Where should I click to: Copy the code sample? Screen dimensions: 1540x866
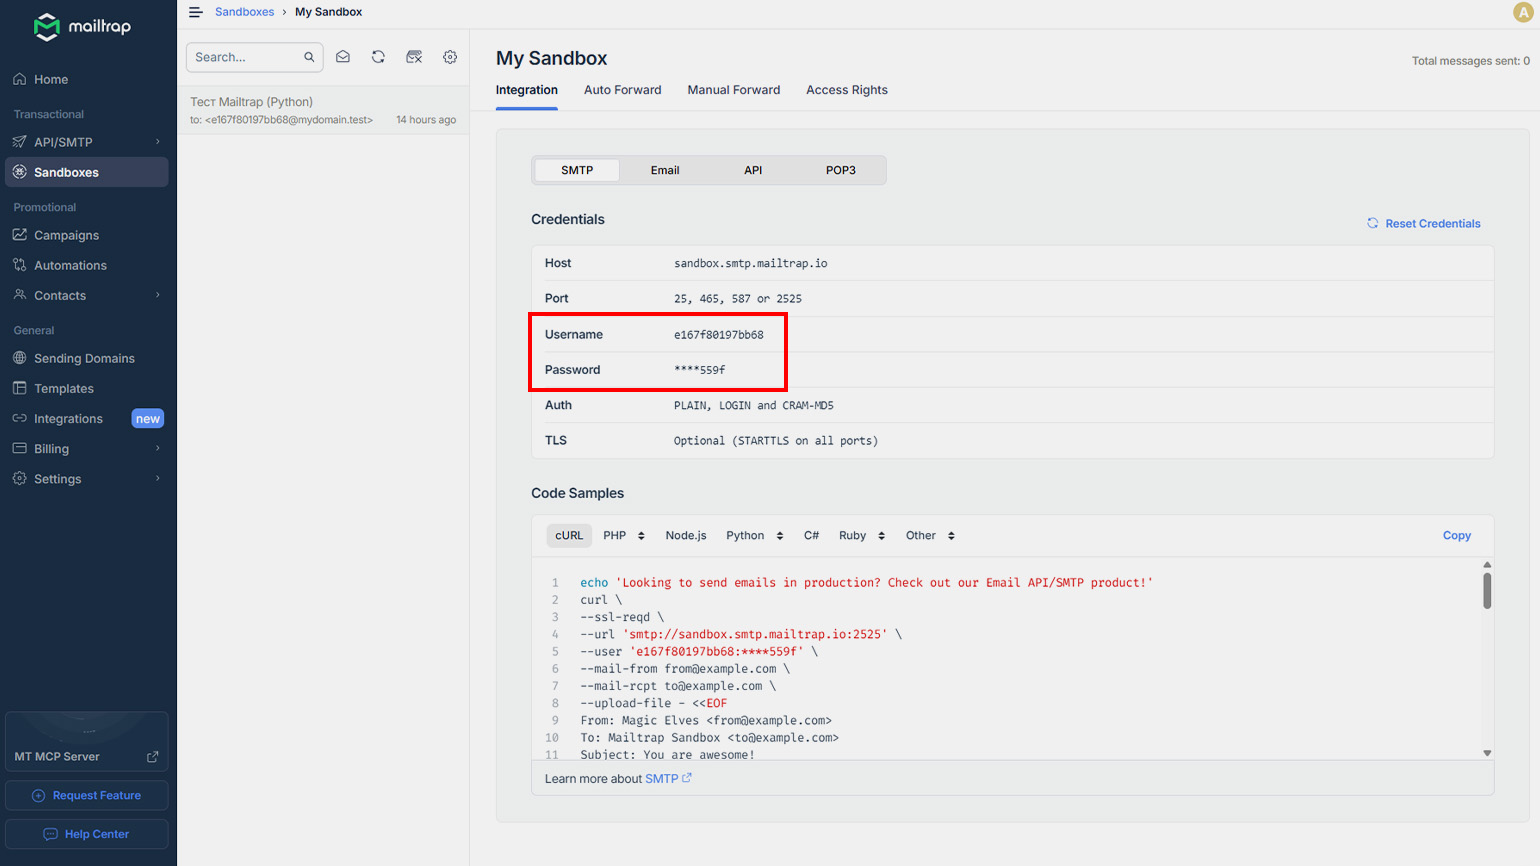[x=1457, y=536]
